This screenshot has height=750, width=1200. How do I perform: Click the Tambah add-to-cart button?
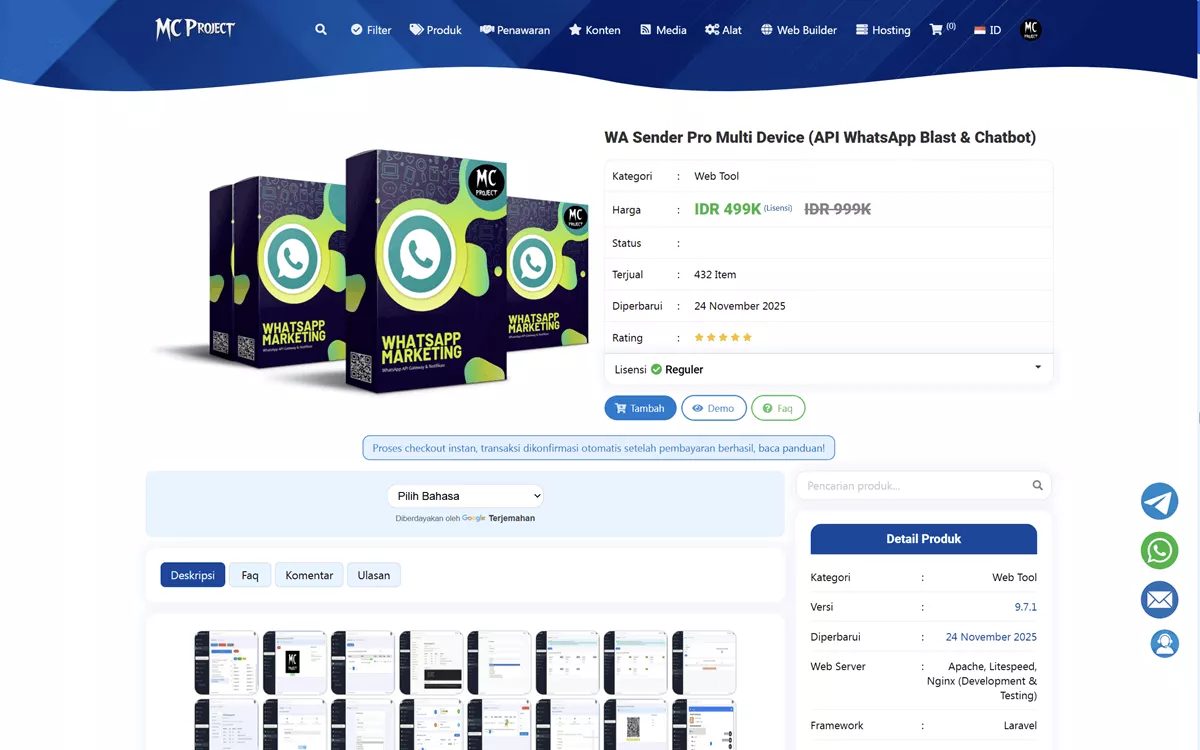click(x=640, y=408)
